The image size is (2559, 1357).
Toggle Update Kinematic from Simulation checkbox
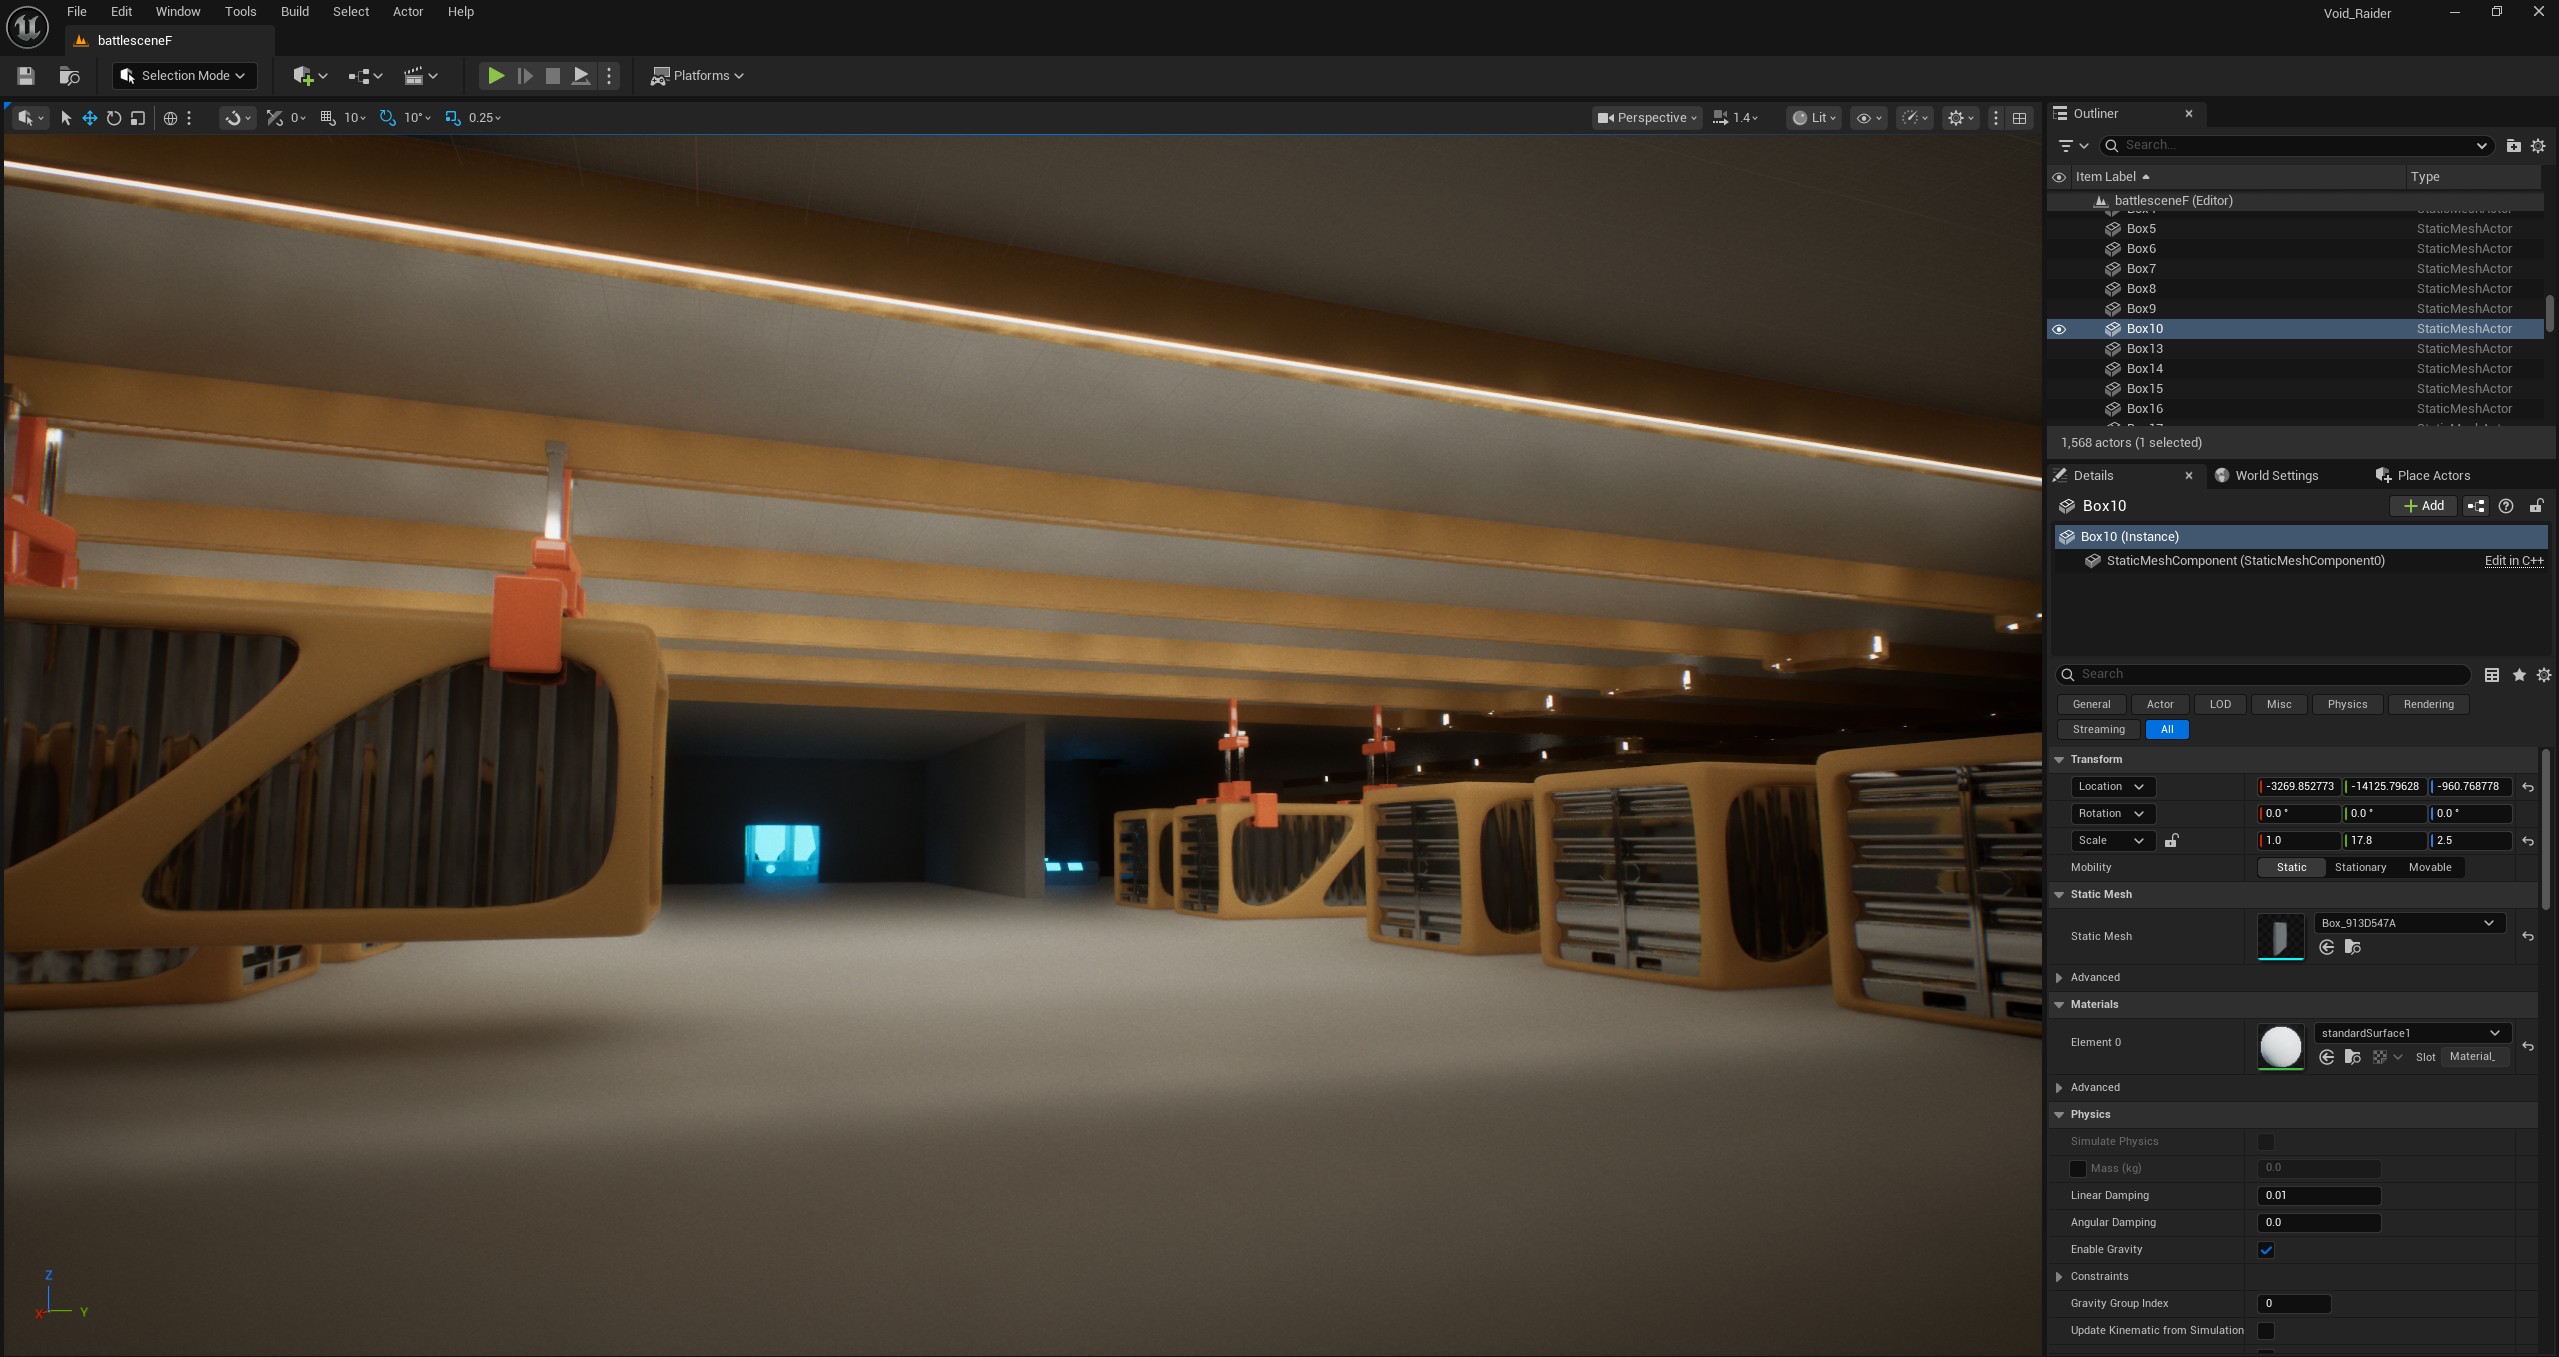pos(2266,1331)
